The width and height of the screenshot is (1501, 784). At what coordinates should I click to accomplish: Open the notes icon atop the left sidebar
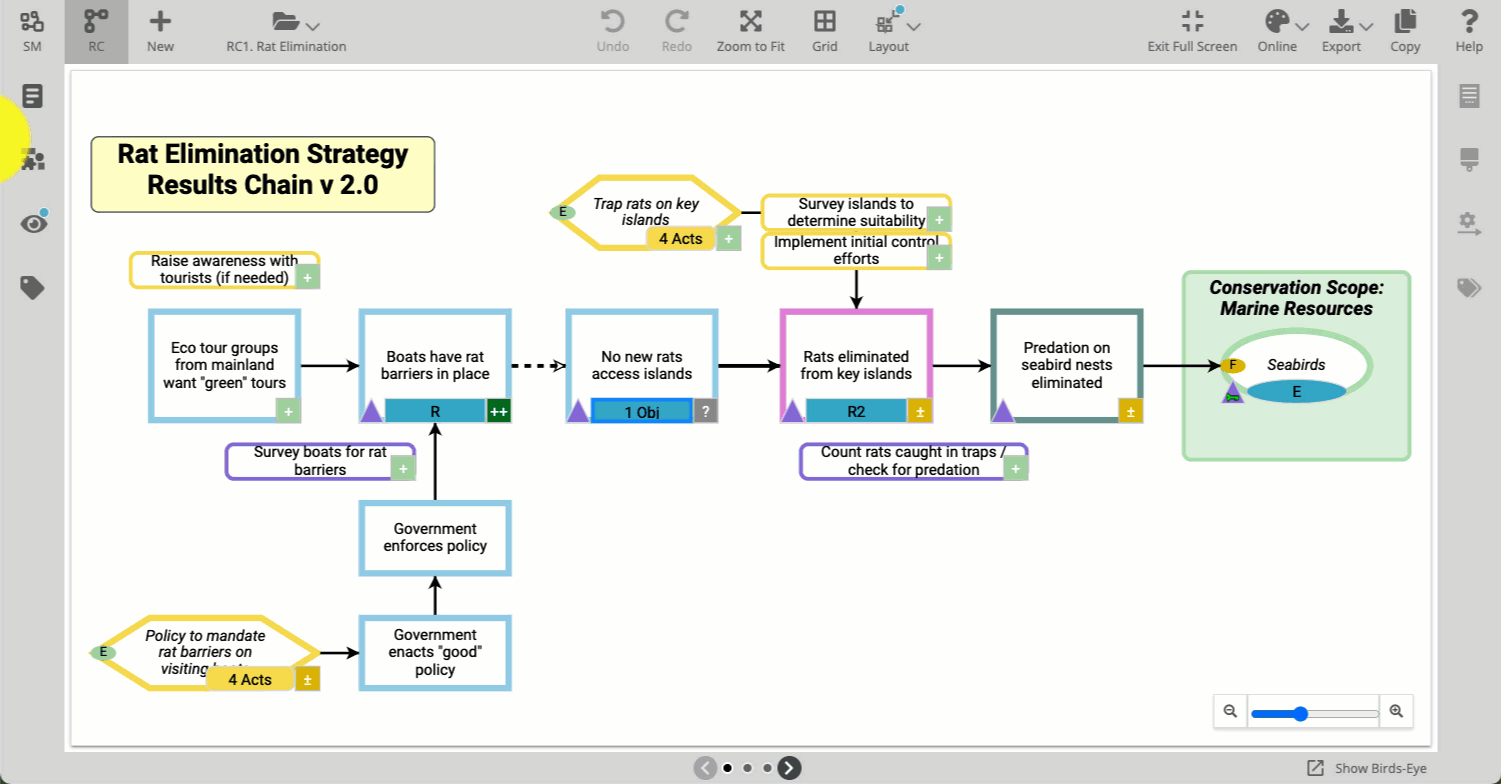tap(33, 96)
